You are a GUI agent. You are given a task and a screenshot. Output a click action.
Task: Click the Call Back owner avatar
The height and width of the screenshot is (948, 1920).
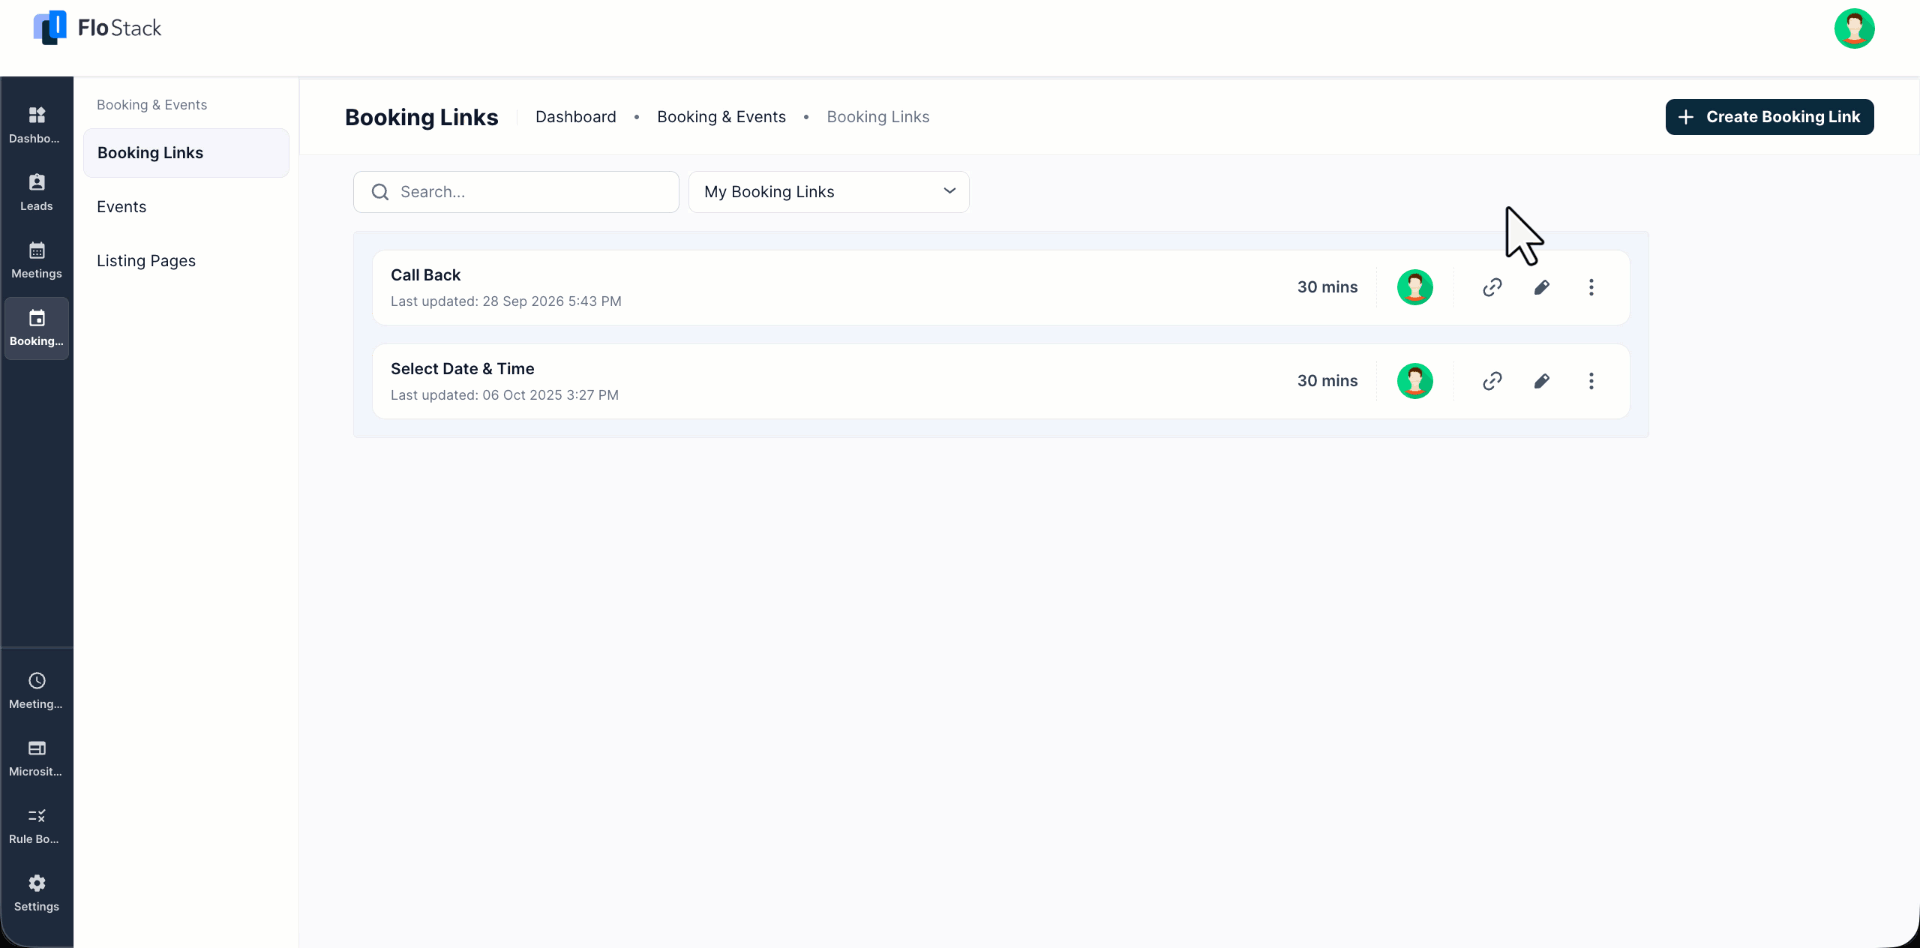tap(1415, 287)
